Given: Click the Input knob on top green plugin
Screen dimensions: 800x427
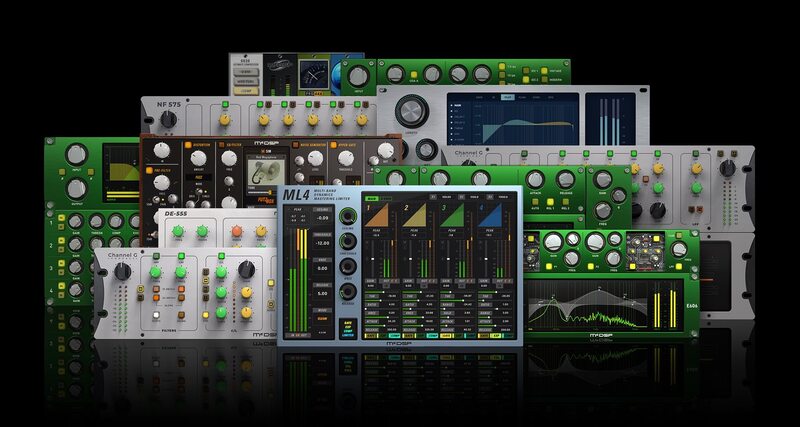Looking at the screenshot, I should coord(358,76).
